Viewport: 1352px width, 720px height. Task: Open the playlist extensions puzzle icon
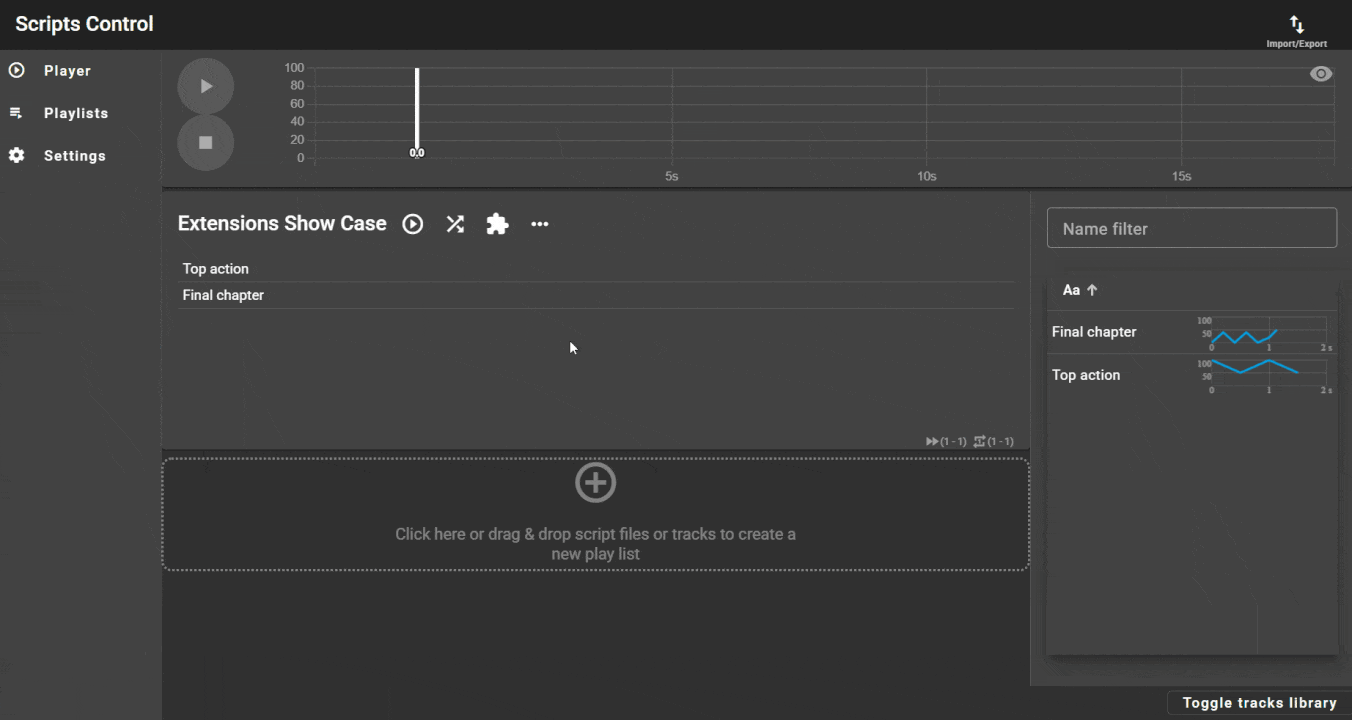497,224
